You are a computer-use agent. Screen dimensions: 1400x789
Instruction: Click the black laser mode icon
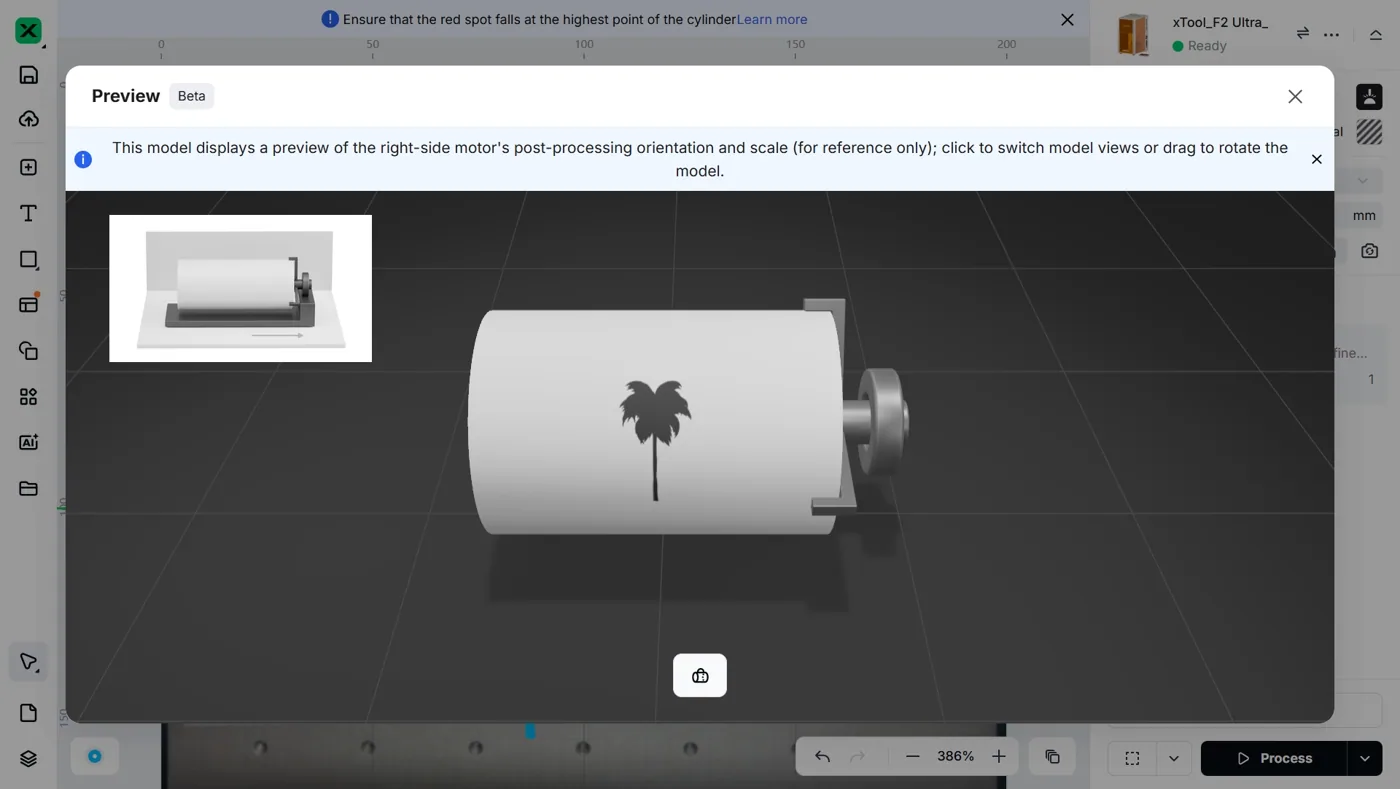1369,97
